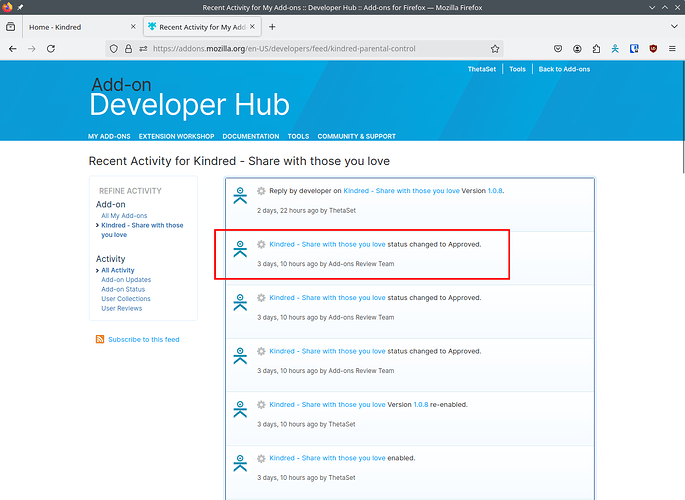Screen dimensions: 685x500
Task: Click the Add-on Developer Hub logo
Action: pyautogui.click(x=189, y=97)
